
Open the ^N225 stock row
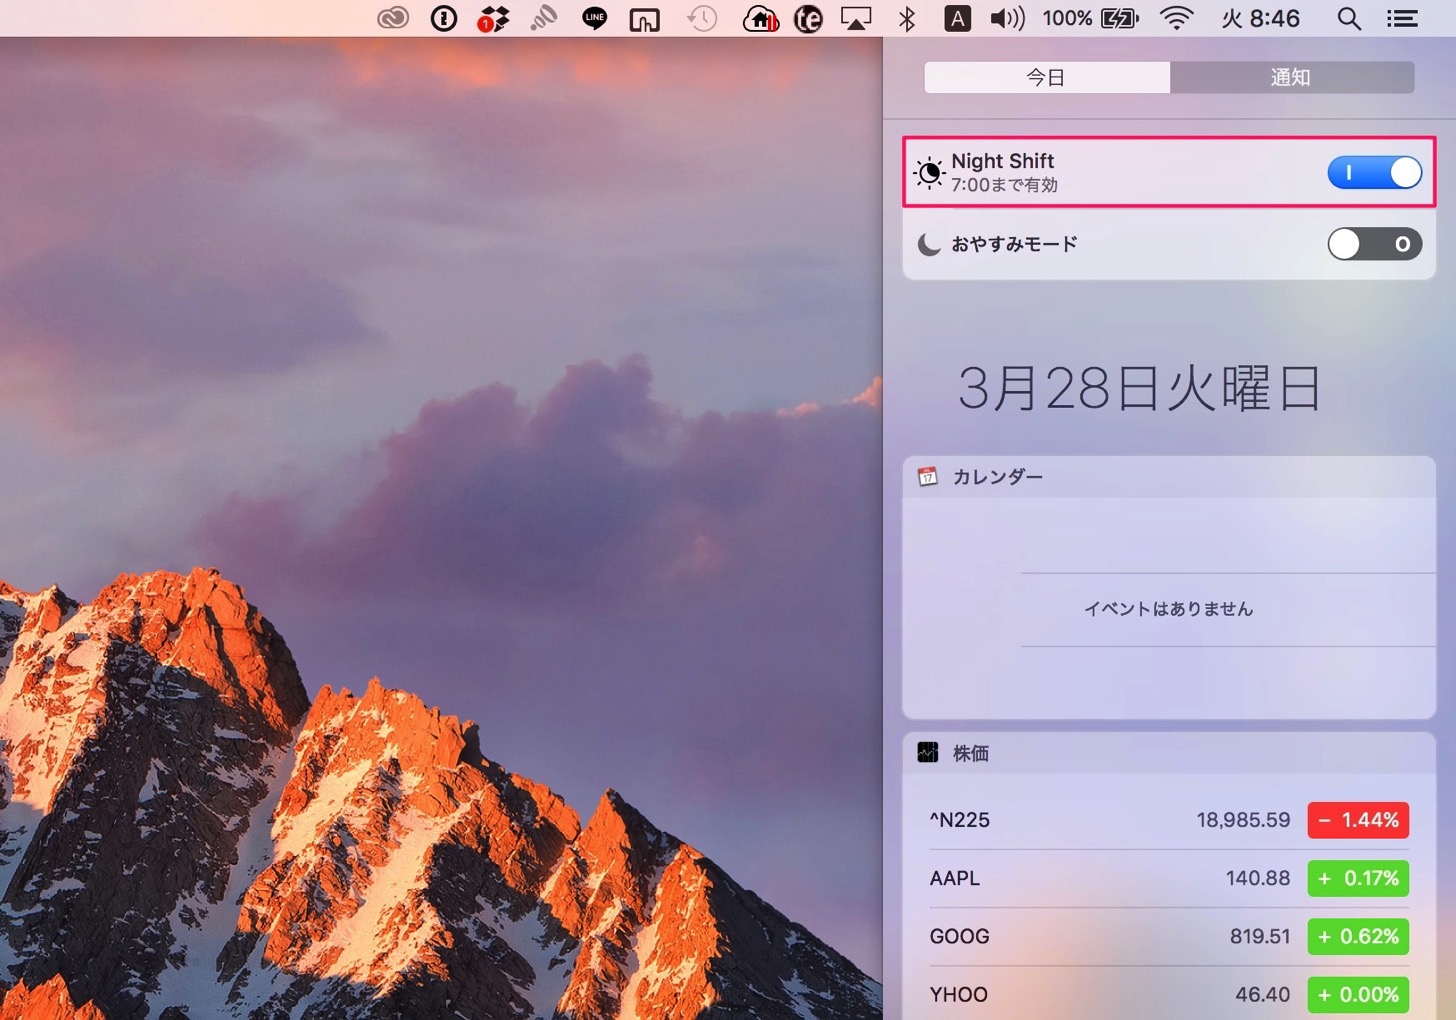point(1169,820)
